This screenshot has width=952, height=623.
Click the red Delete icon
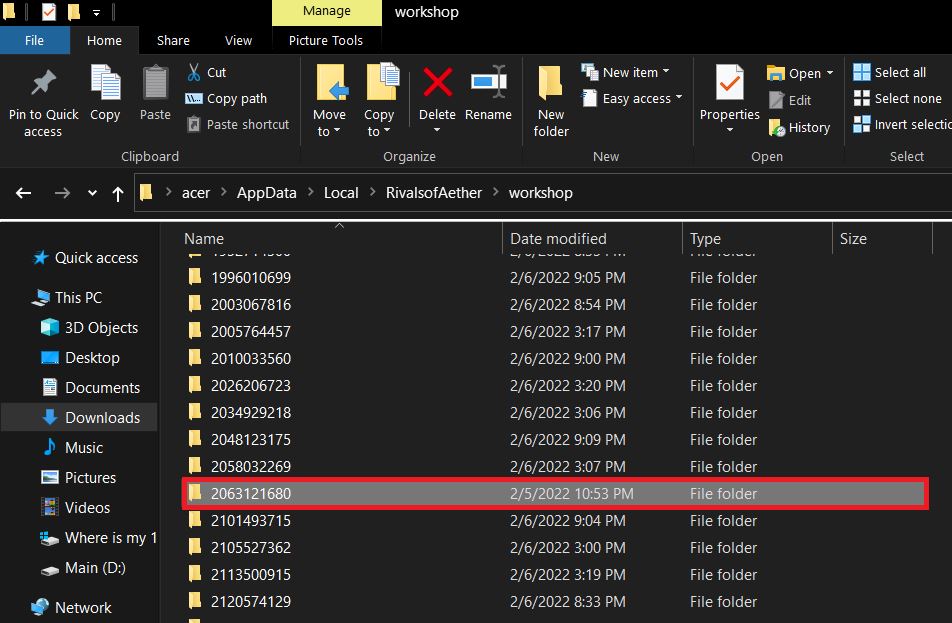coord(437,82)
